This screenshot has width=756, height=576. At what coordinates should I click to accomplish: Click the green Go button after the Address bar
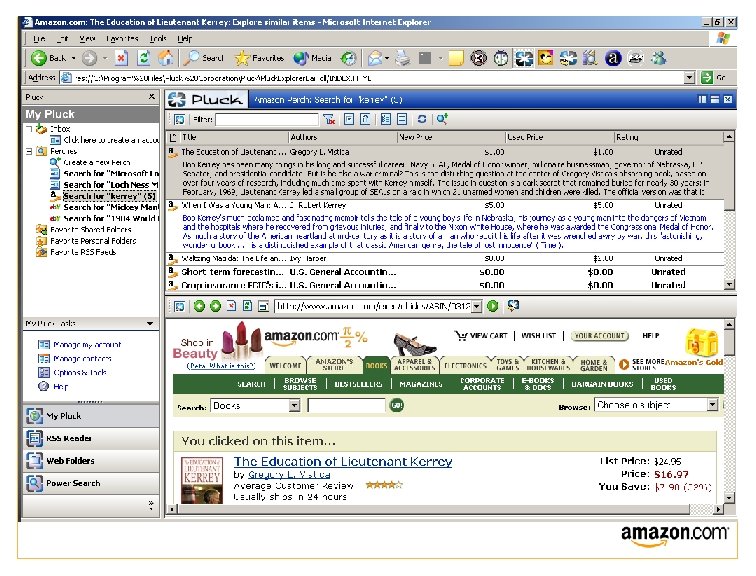point(707,77)
